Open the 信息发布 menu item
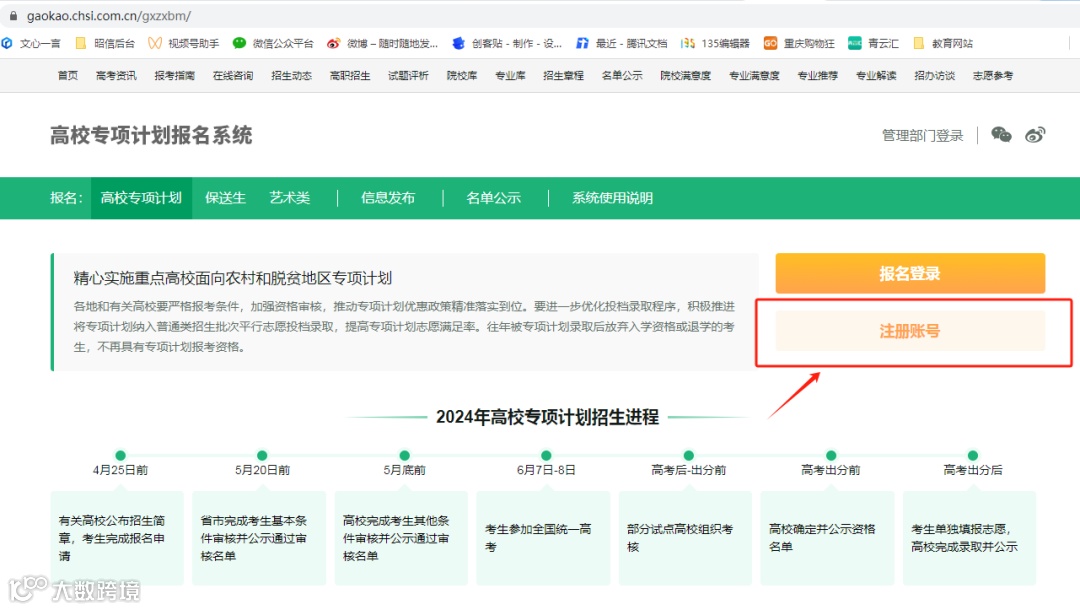The image size is (1080, 610). pyautogui.click(x=388, y=198)
